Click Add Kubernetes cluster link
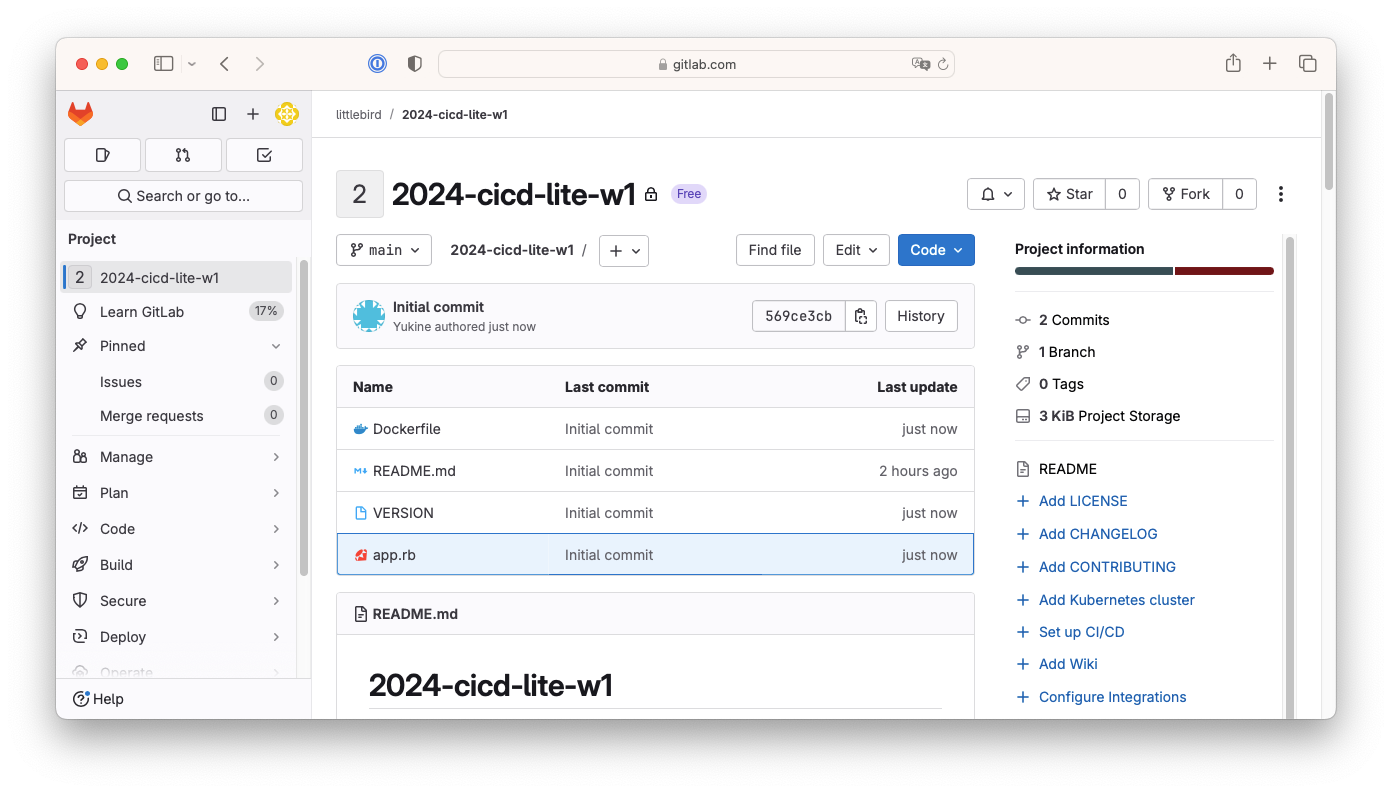 [1117, 600]
